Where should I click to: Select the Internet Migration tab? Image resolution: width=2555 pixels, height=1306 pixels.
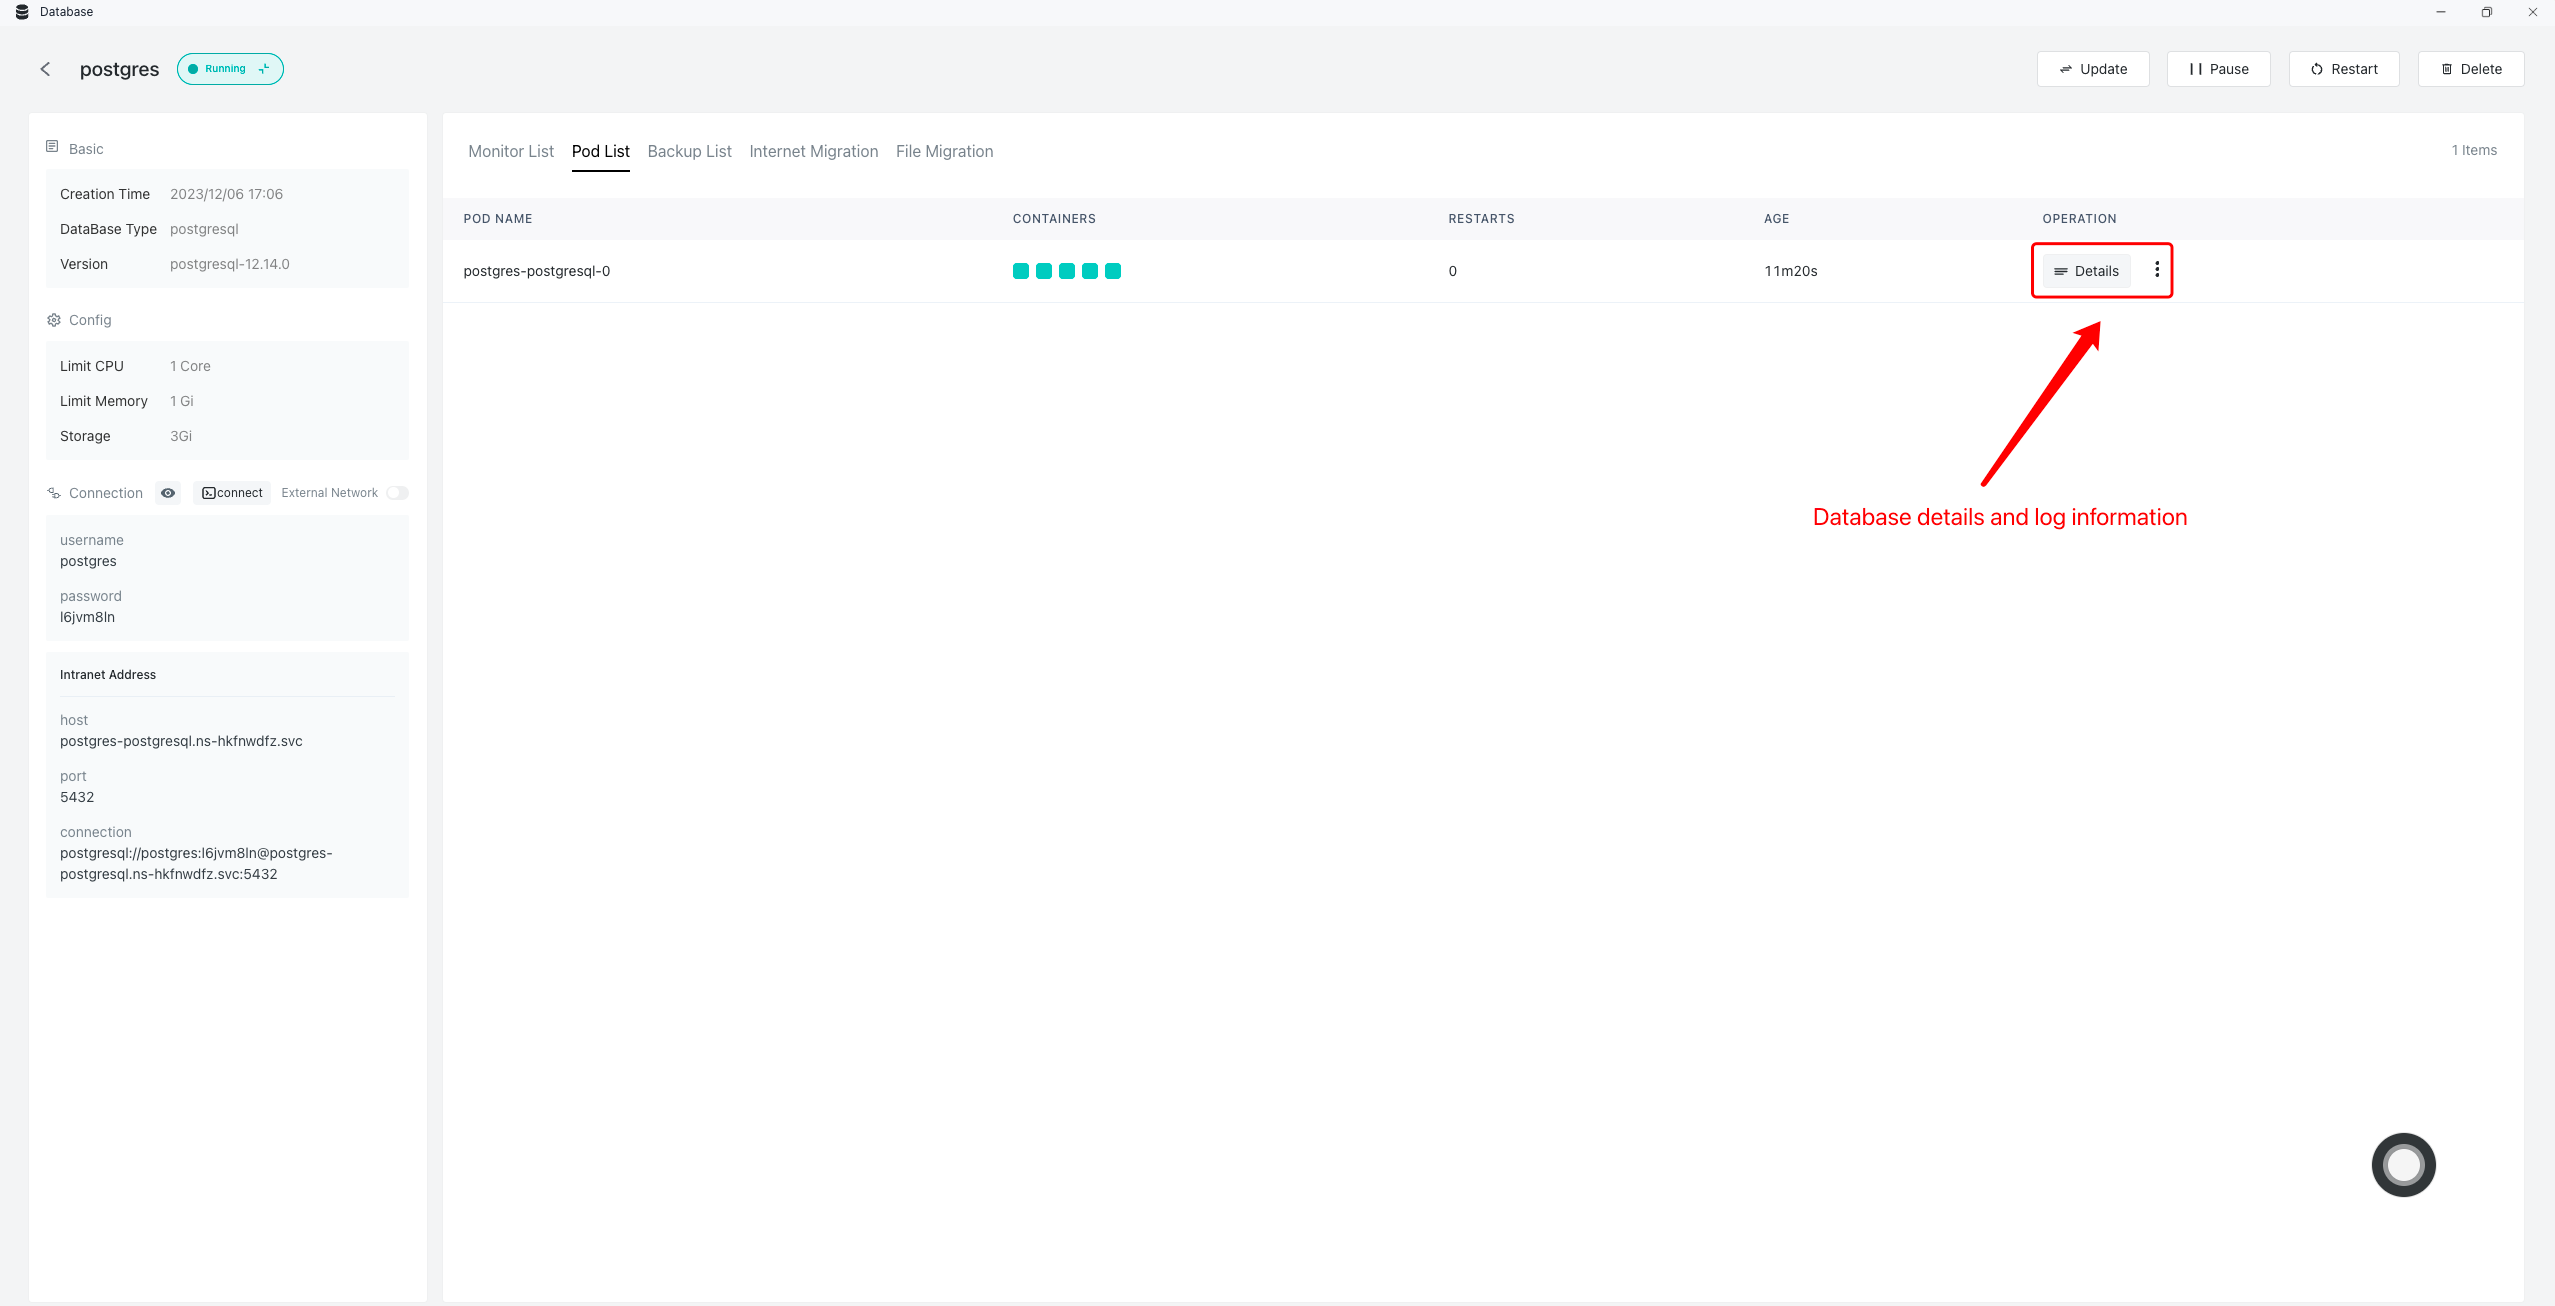(813, 151)
